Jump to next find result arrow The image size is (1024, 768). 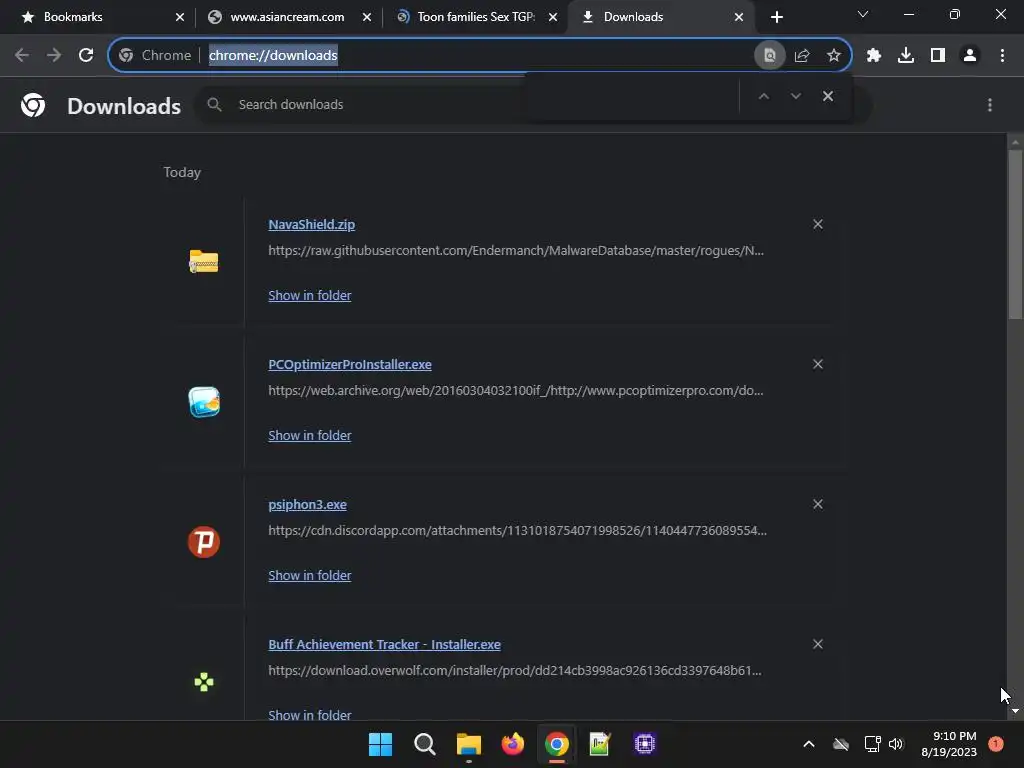[795, 96]
